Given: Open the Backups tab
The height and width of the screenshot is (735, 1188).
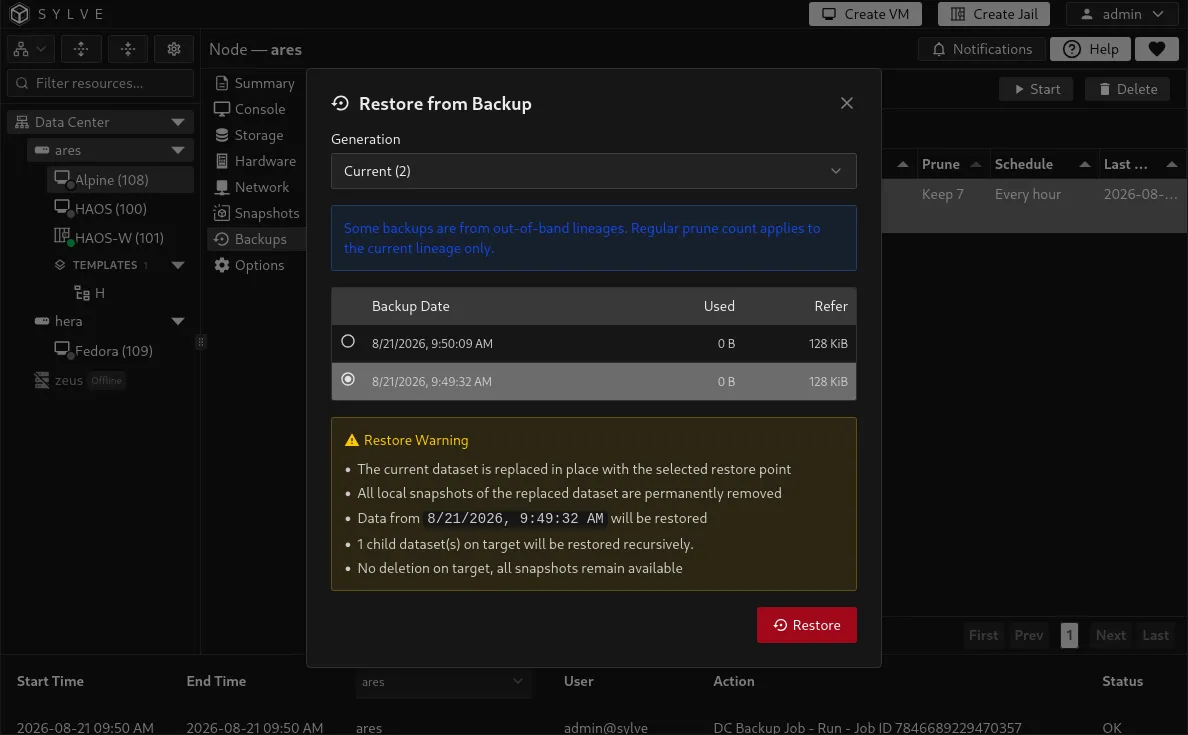Looking at the screenshot, I should (255, 239).
